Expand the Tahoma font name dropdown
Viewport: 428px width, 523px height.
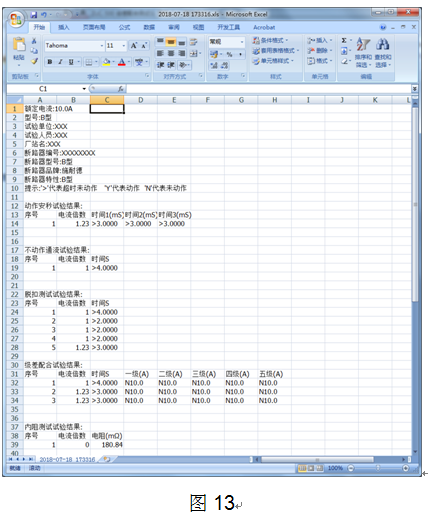pos(102,45)
